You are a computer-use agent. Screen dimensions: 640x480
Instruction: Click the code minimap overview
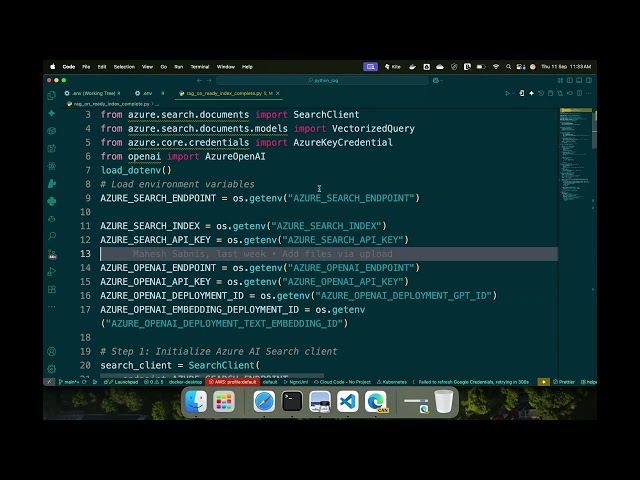[x=576, y=155]
